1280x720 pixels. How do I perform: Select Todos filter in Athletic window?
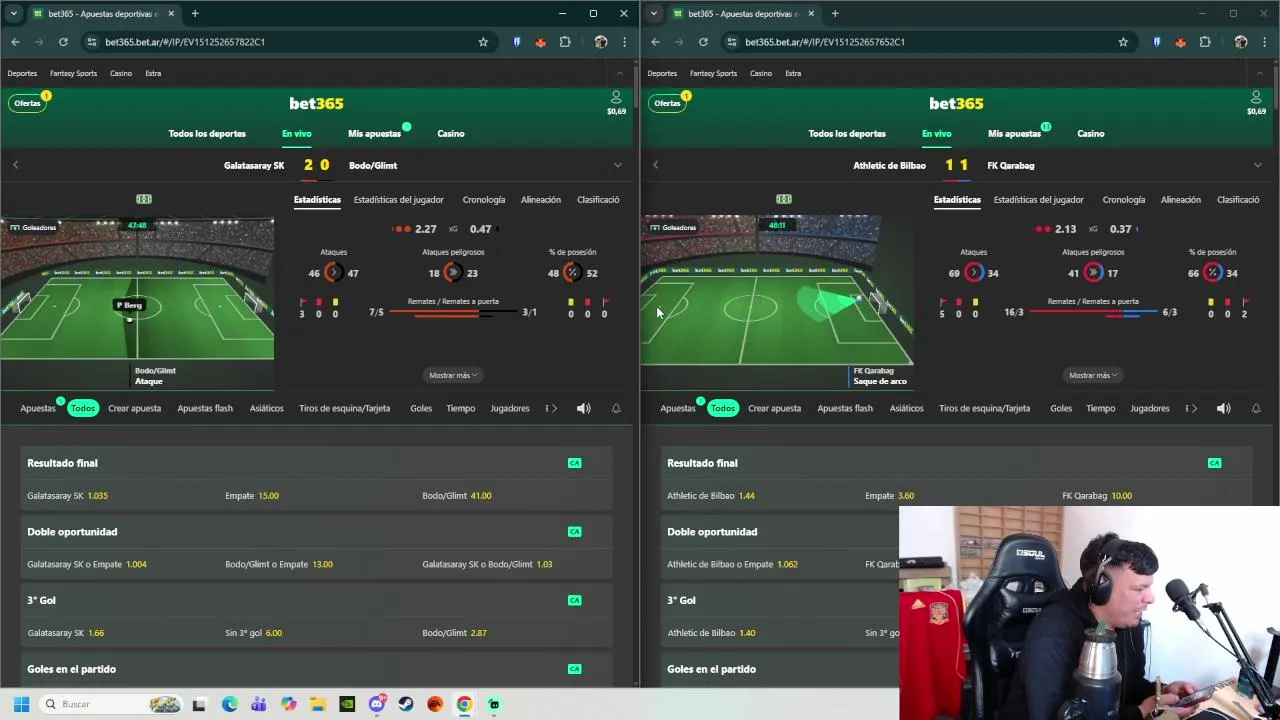tap(723, 408)
